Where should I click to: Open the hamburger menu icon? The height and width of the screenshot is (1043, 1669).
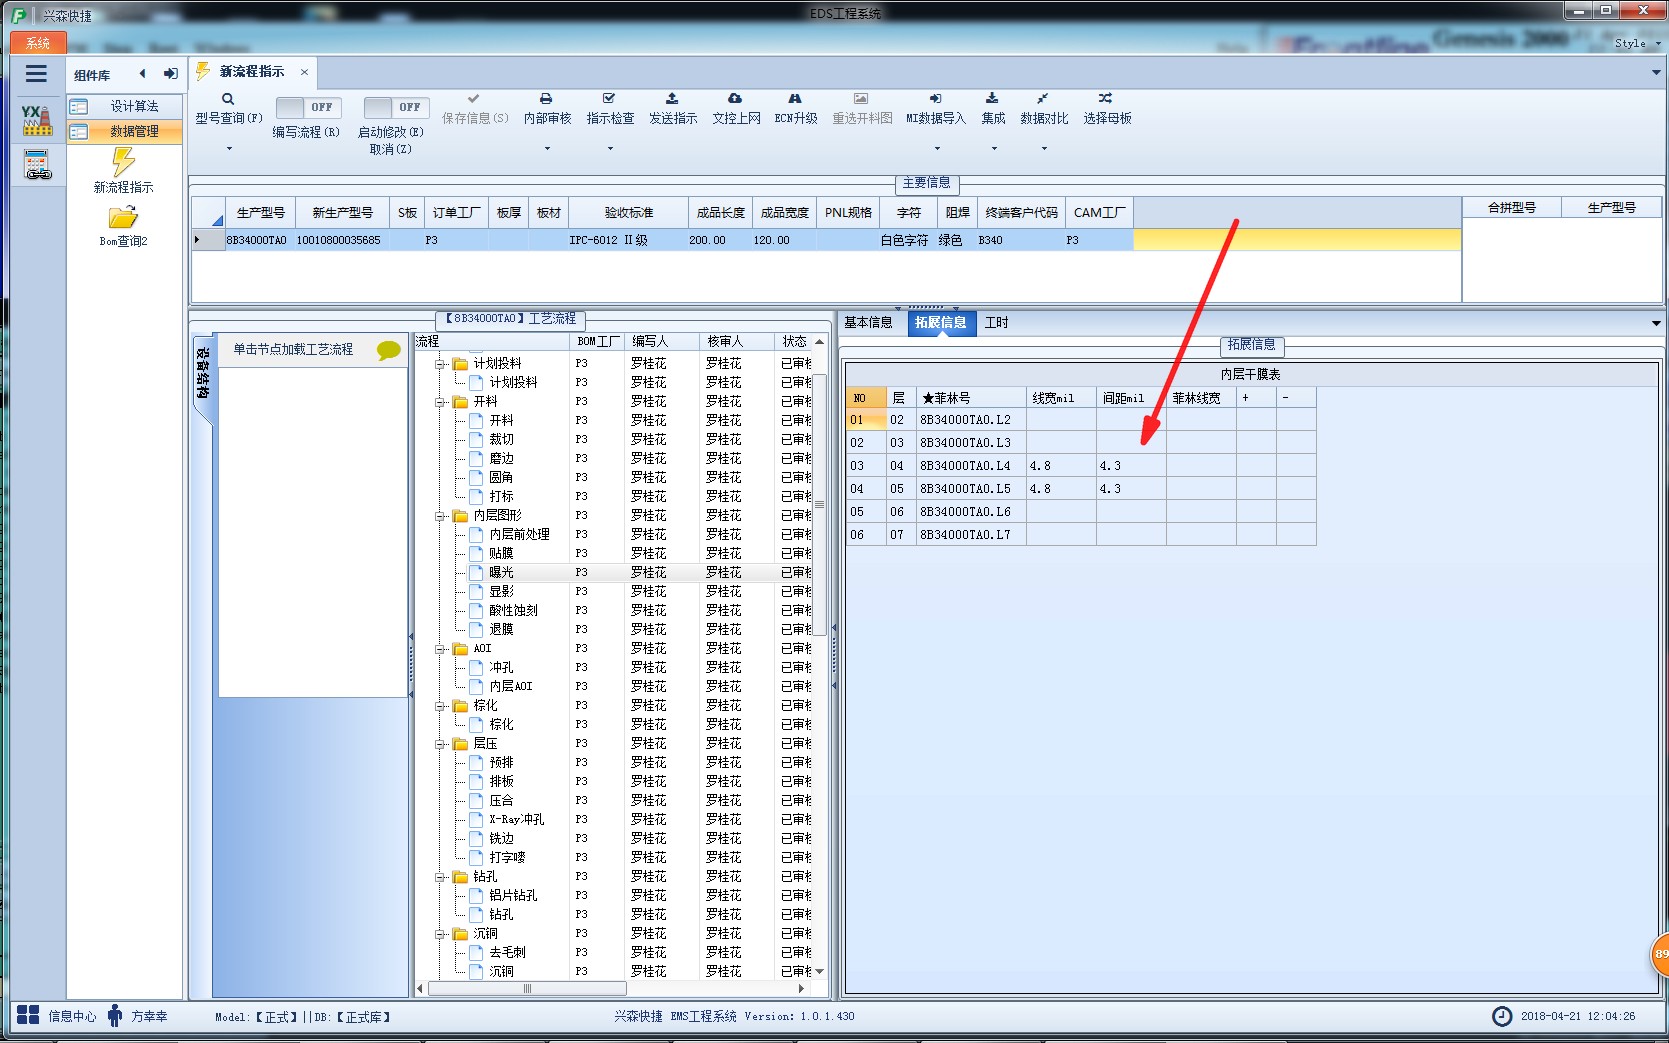point(36,74)
